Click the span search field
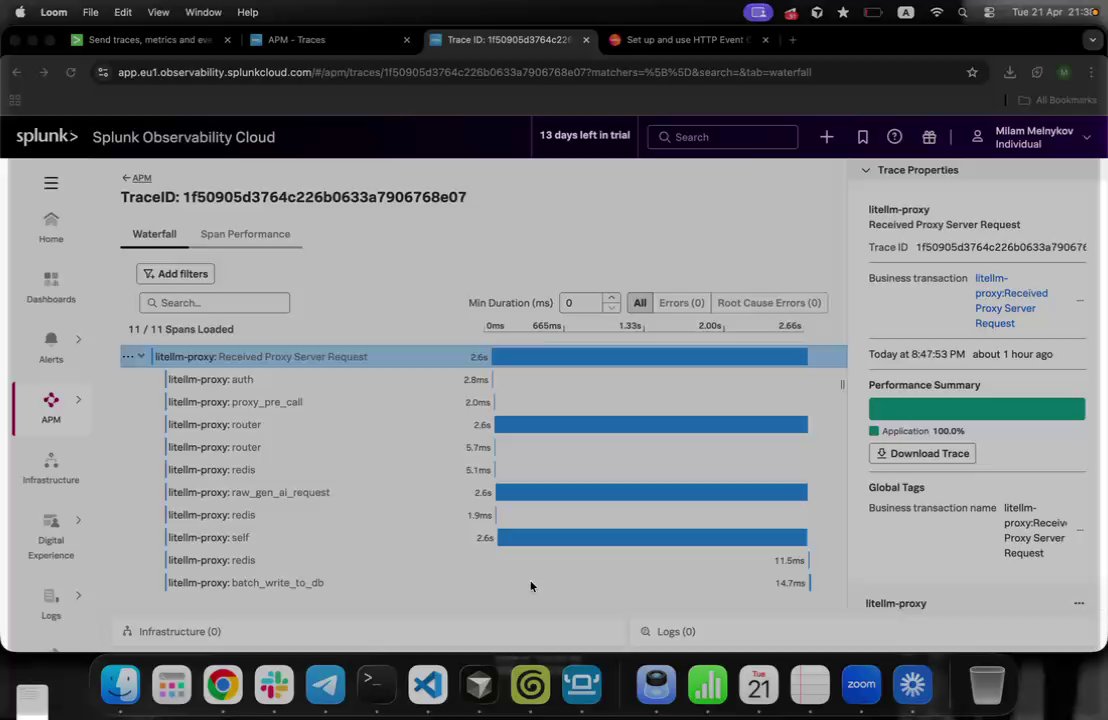 [214, 302]
